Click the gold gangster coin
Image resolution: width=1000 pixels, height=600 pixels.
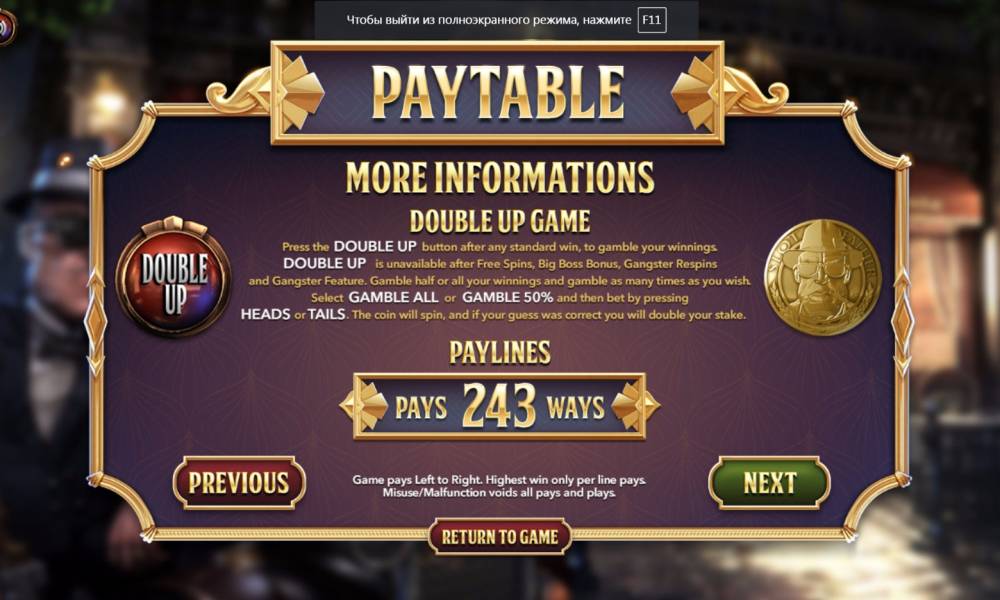823,277
